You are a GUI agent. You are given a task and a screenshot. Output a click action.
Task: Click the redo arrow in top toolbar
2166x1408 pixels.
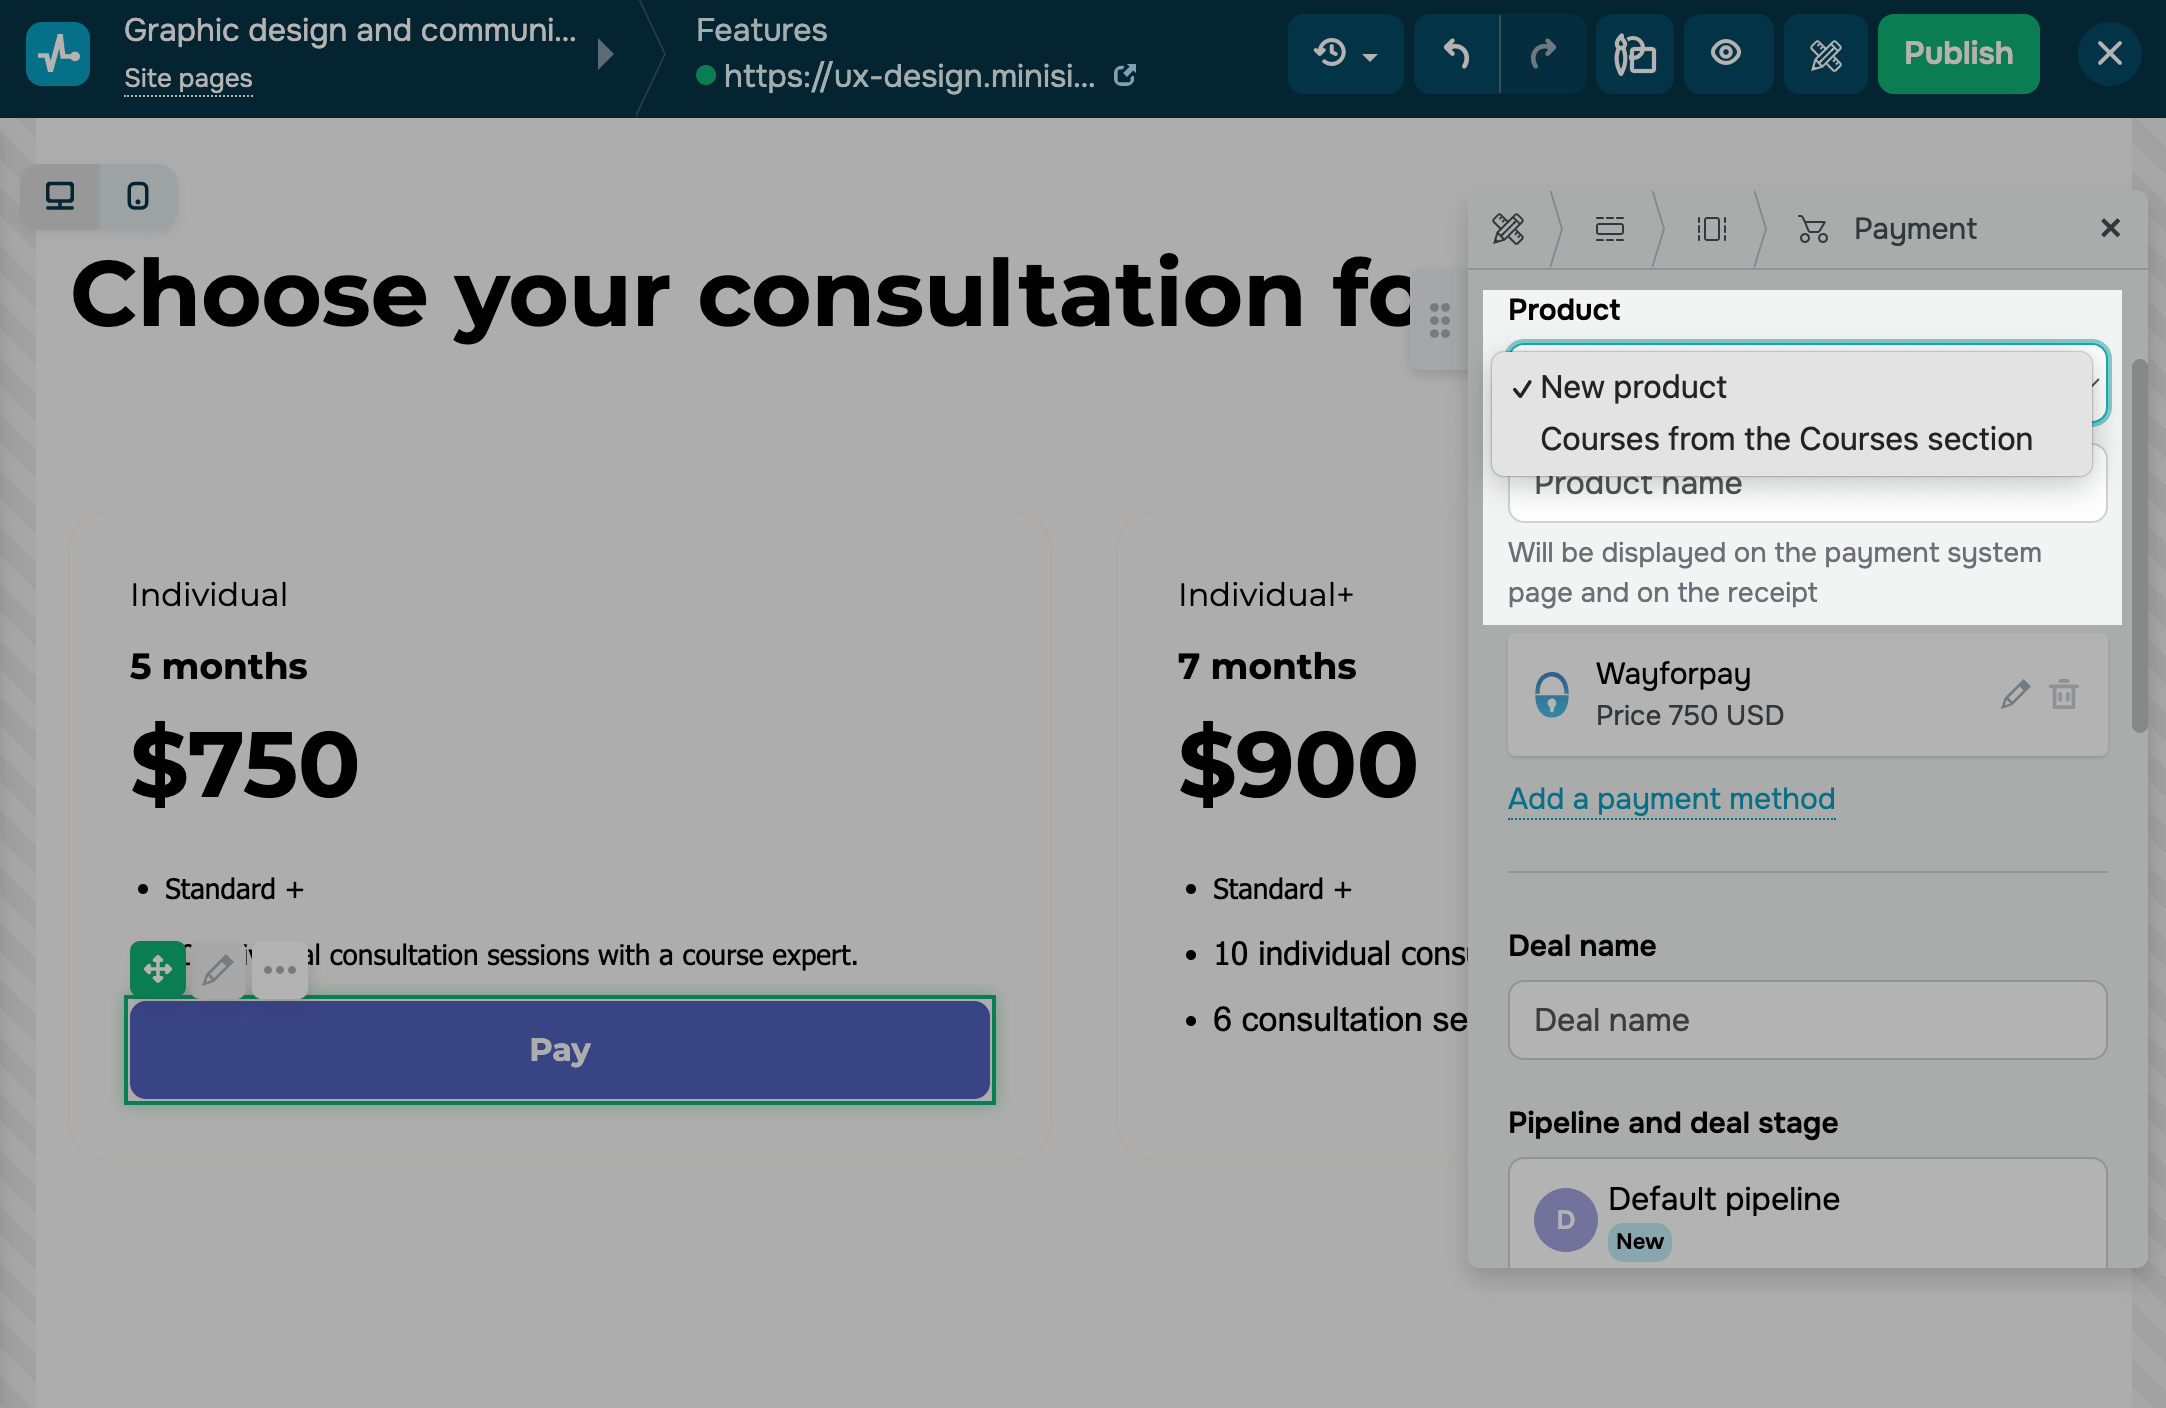point(1543,54)
